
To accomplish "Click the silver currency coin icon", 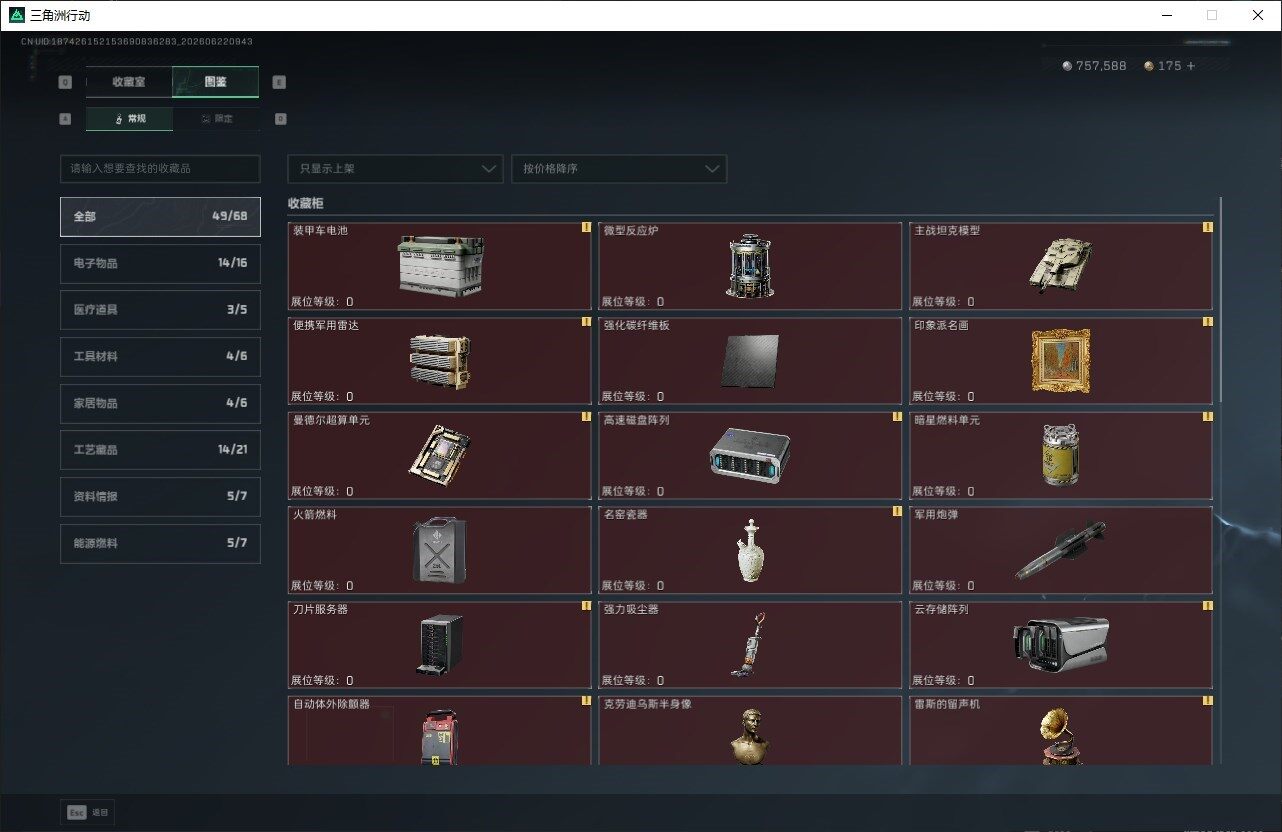I will pyautogui.click(x=1067, y=66).
